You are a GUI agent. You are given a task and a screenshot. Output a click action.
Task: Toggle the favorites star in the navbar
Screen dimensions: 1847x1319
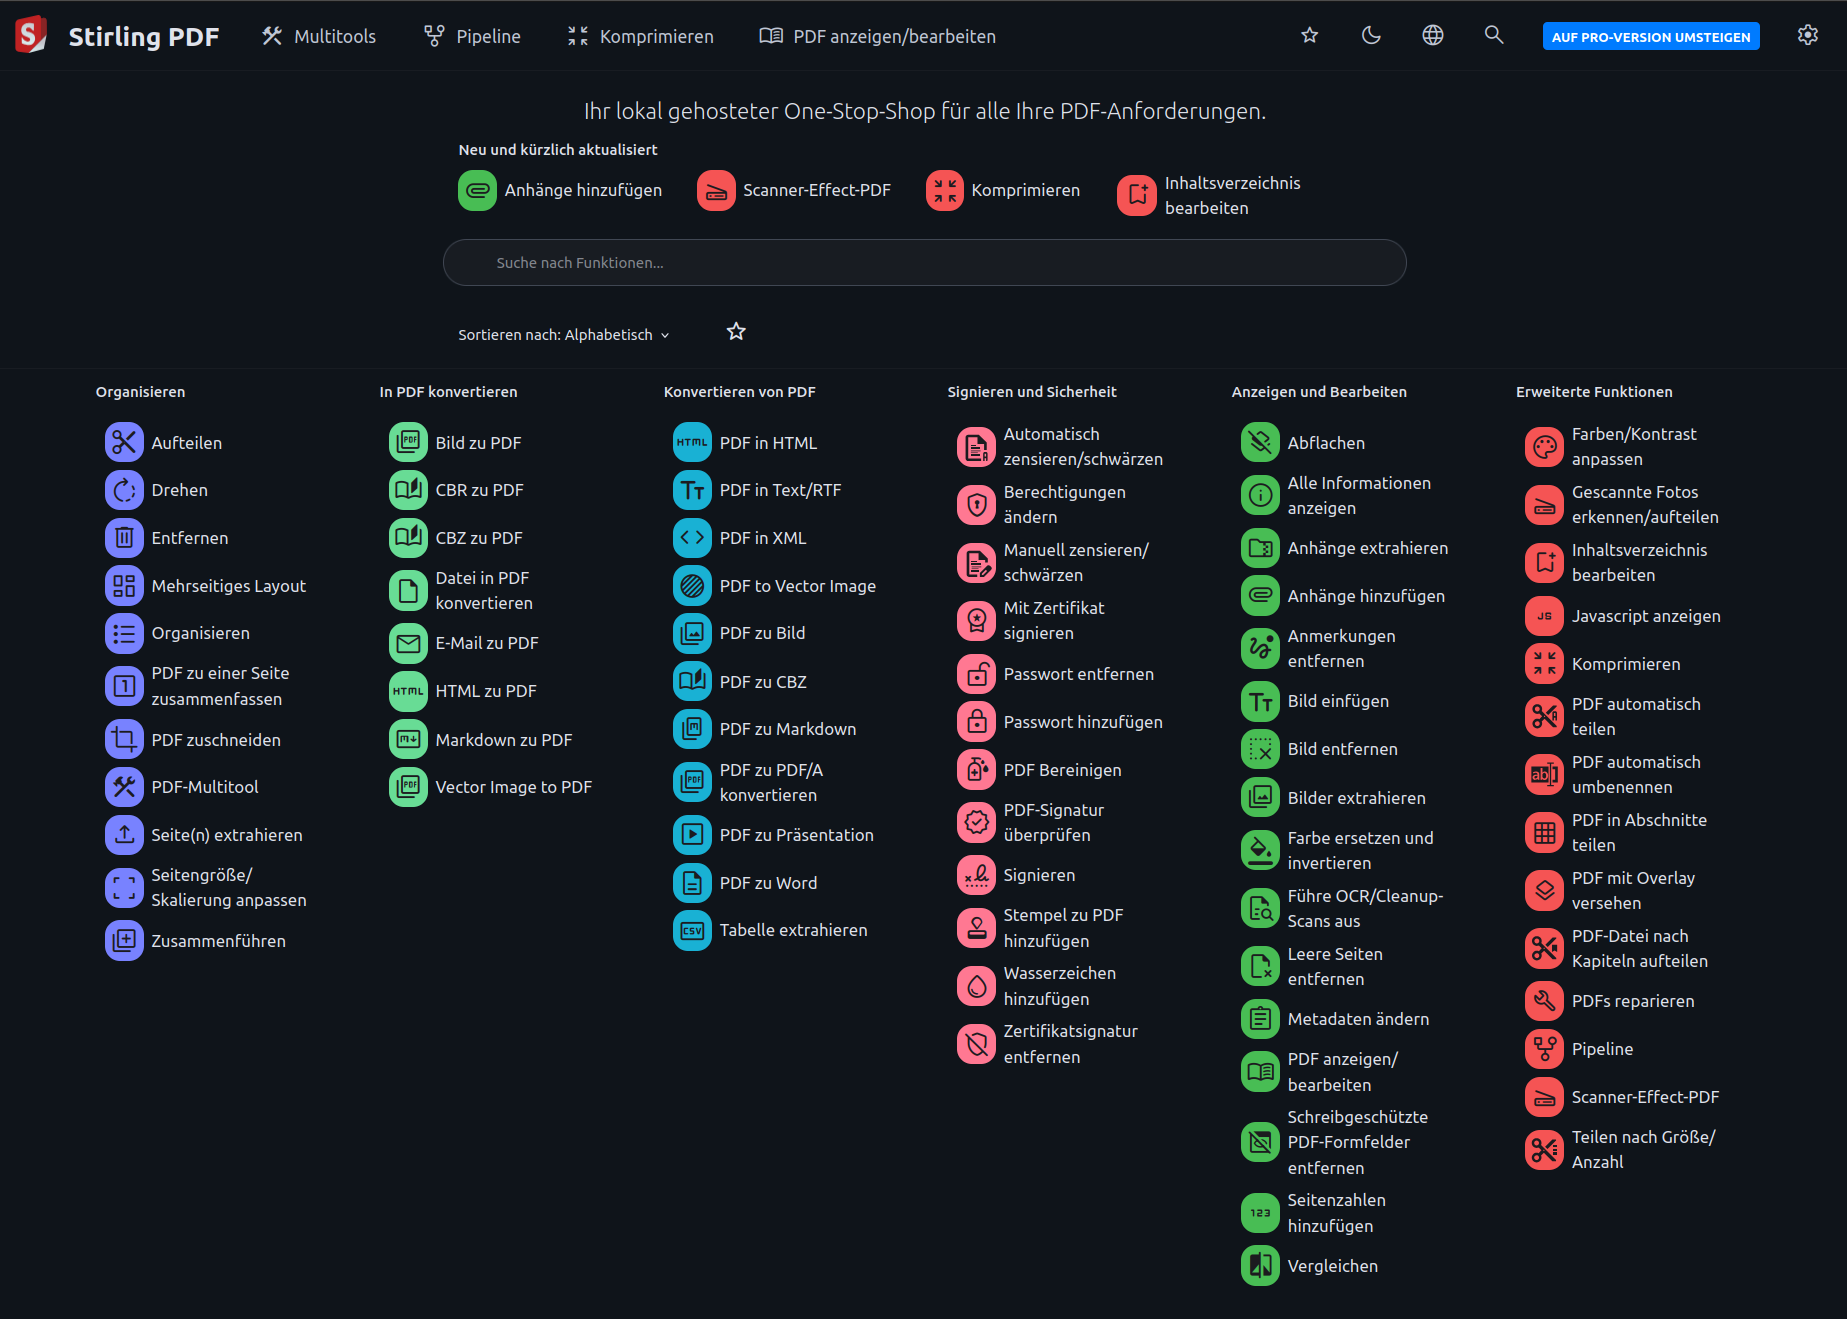pos(1309,36)
